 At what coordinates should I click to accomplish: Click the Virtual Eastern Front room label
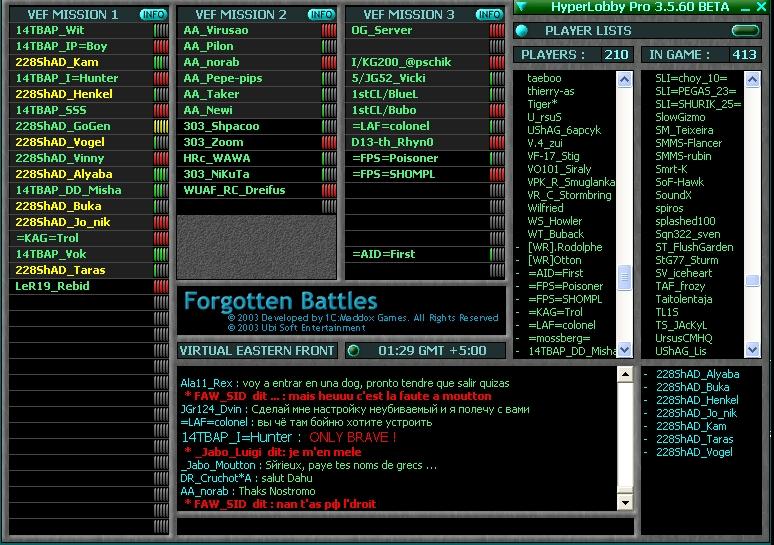[257, 351]
